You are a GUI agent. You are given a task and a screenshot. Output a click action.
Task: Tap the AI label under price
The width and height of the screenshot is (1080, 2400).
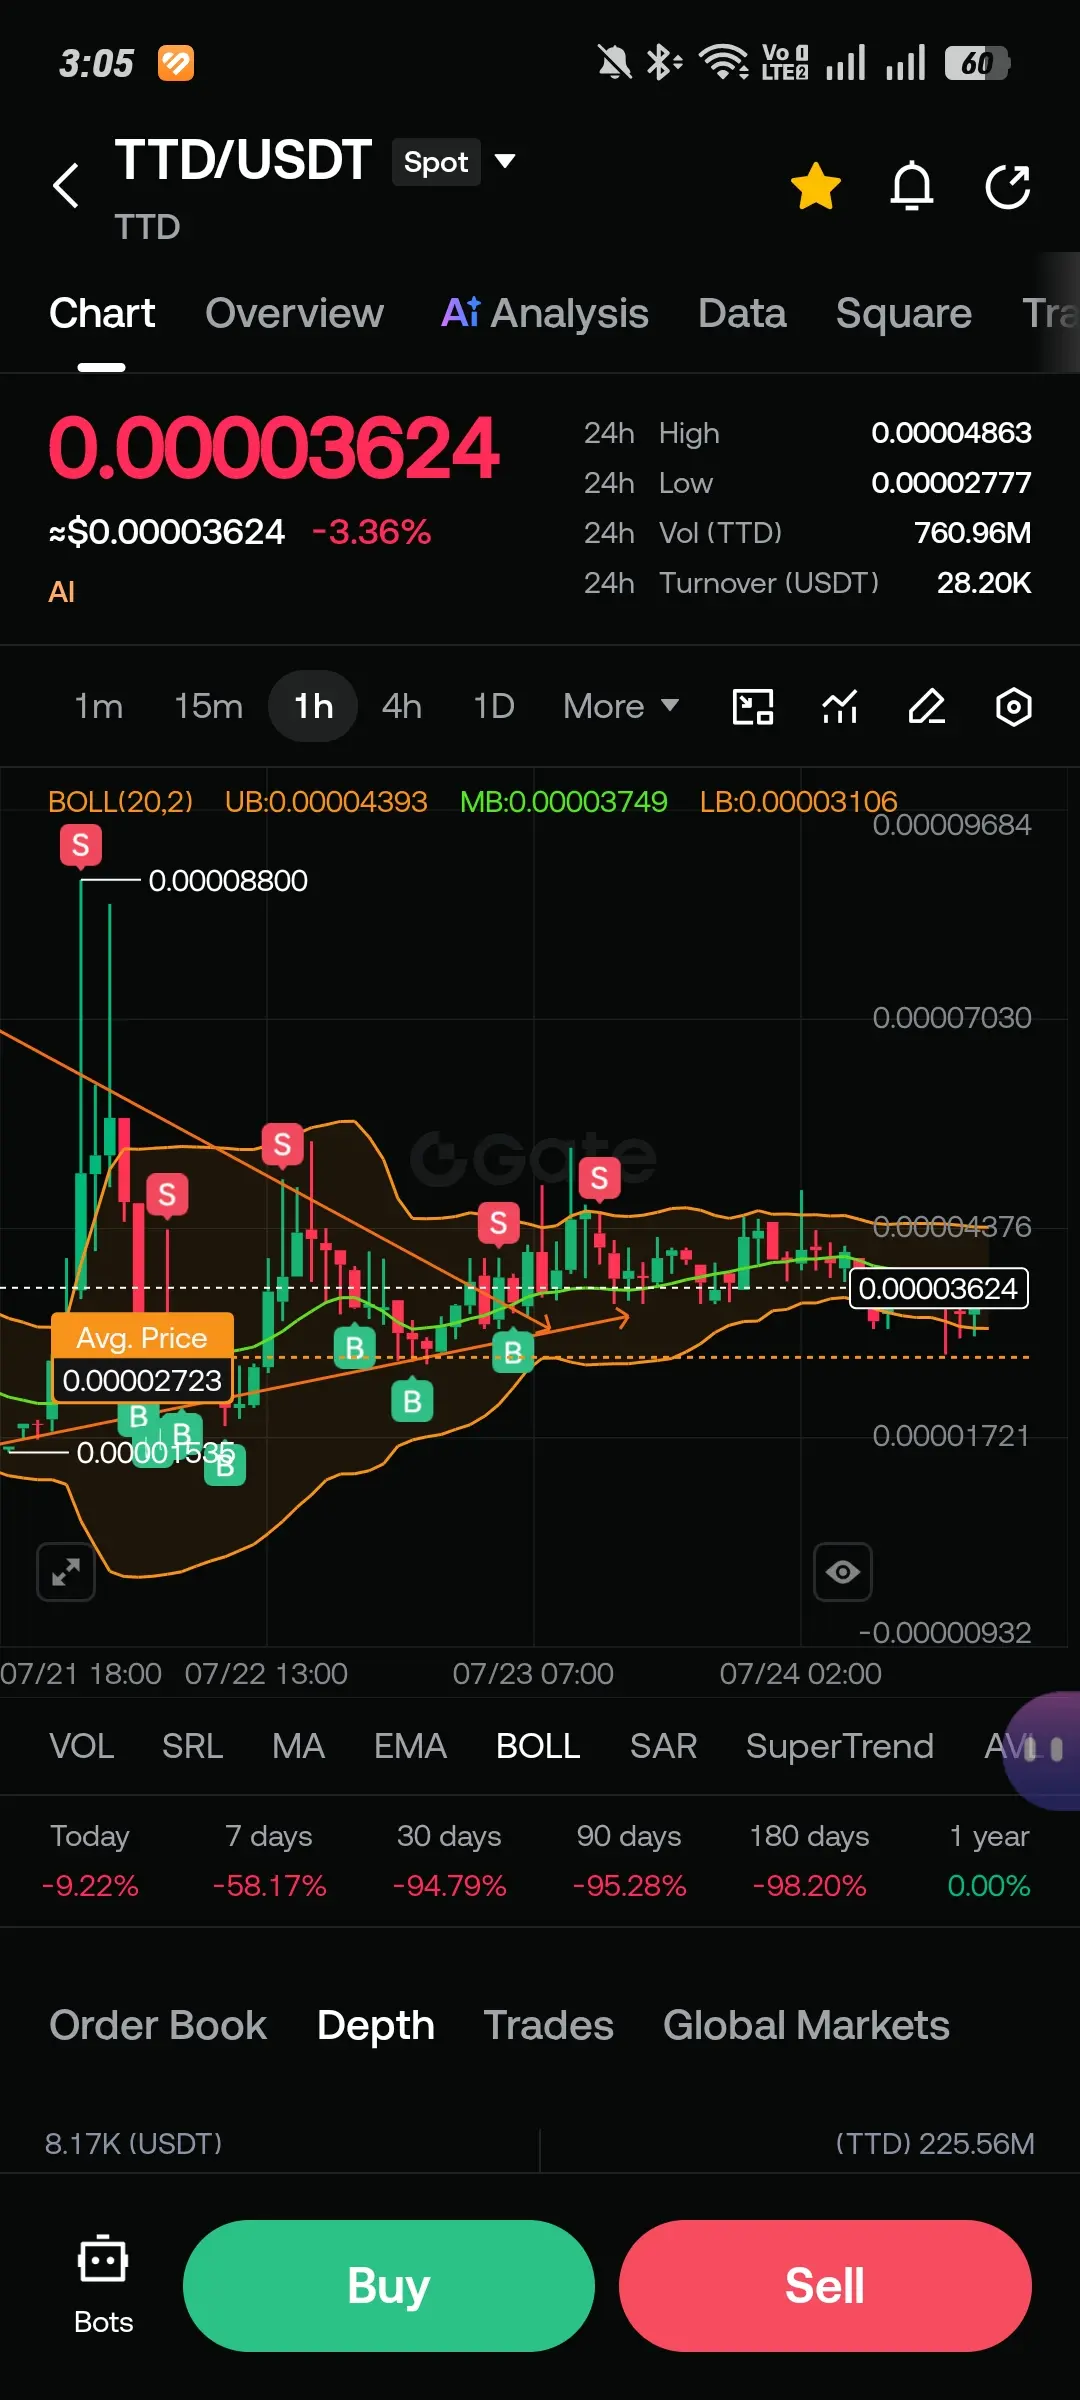click(x=62, y=592)
